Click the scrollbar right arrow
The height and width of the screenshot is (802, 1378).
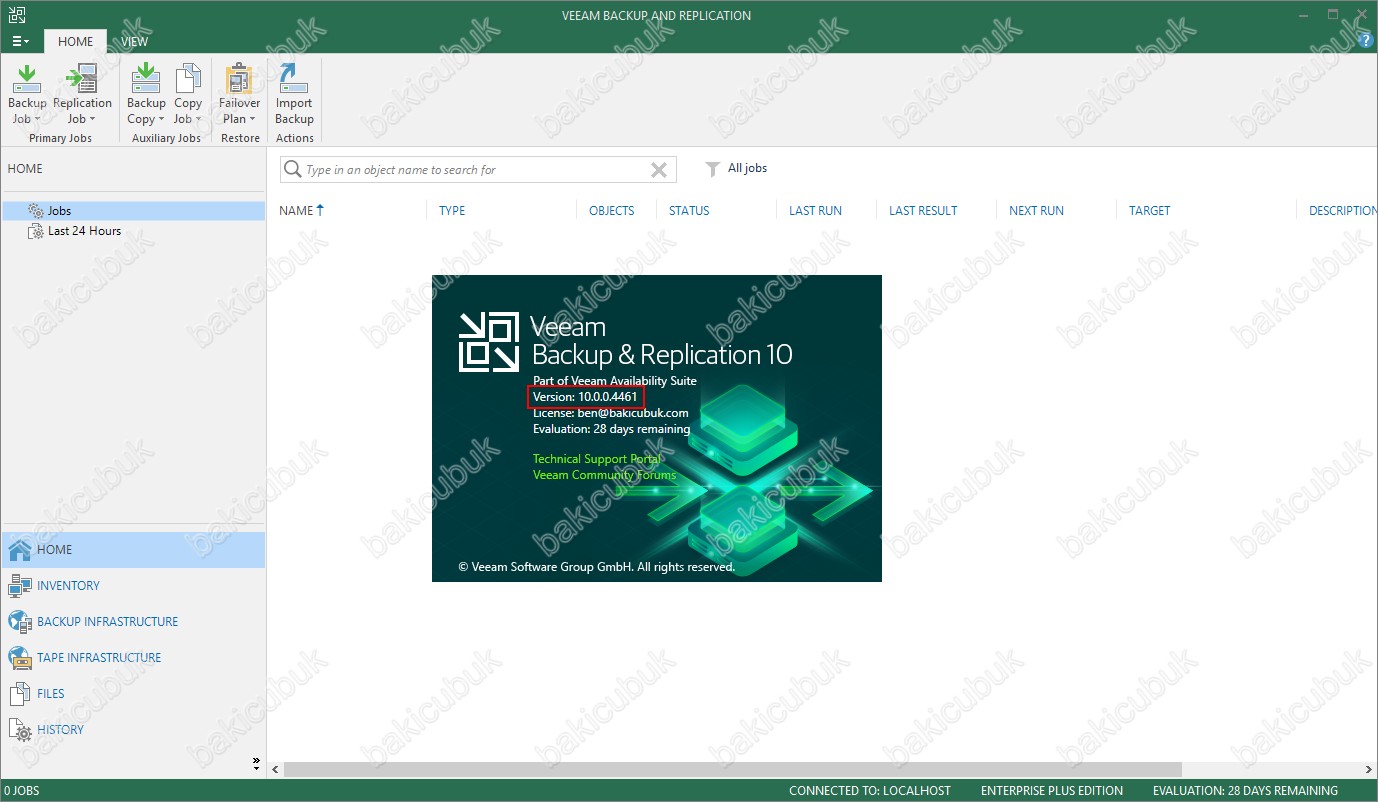click(x=1368, y=770)
